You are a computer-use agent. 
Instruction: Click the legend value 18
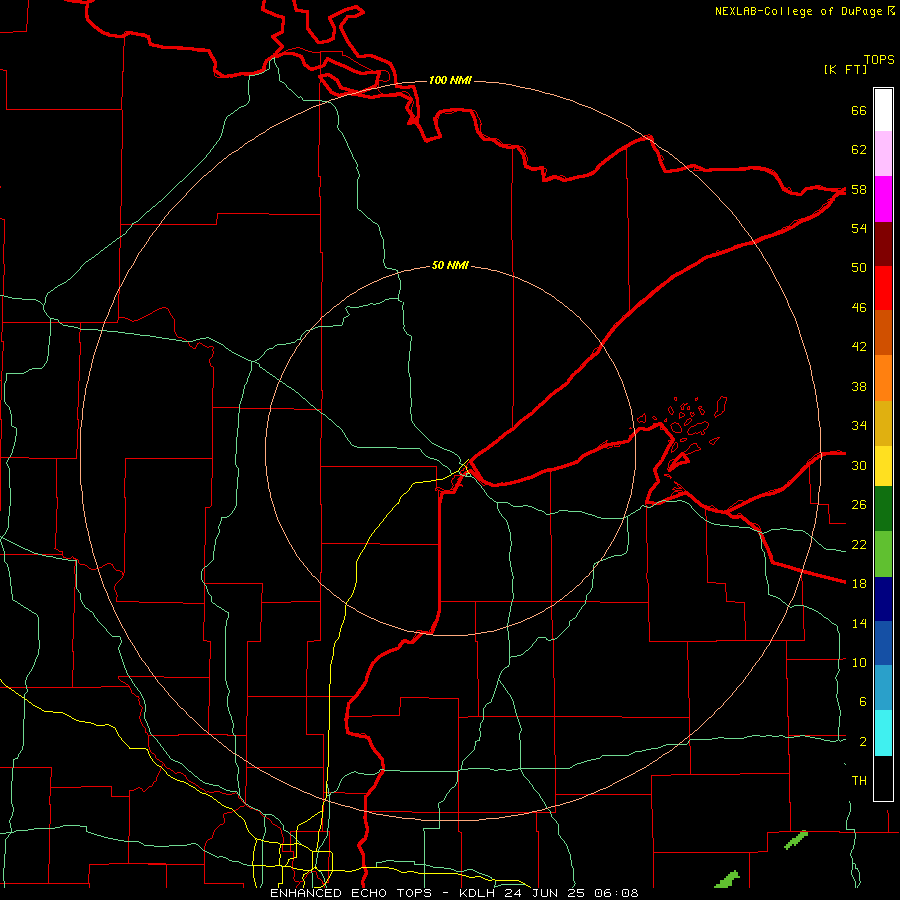click(859, 584)
